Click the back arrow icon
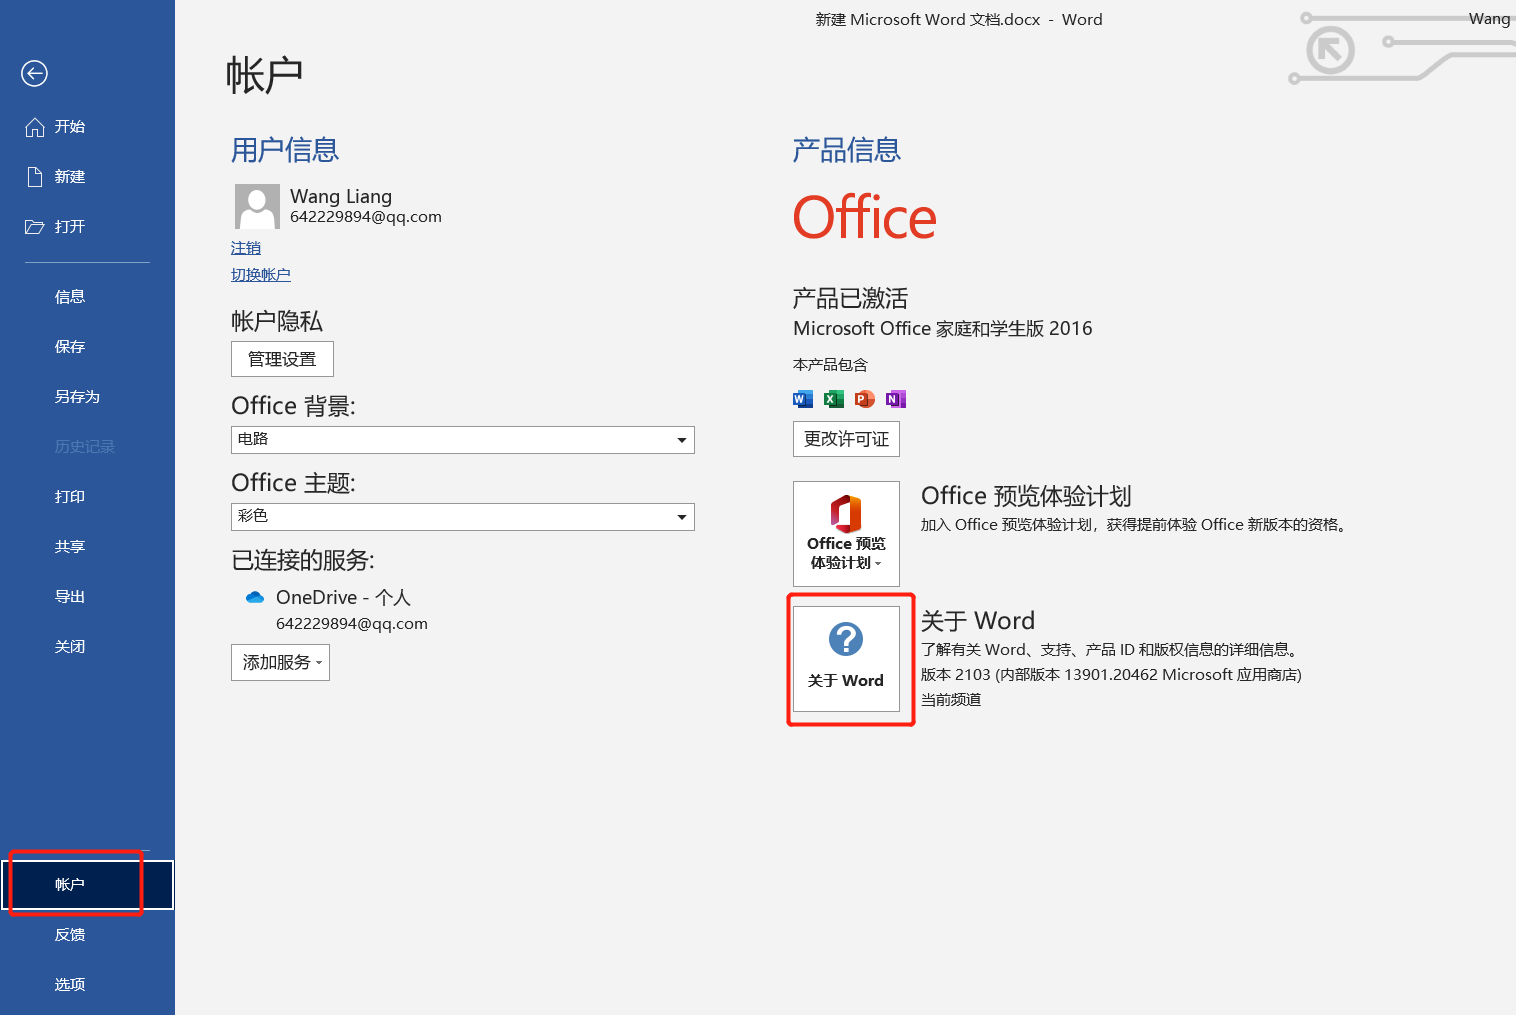 [34, 73]
